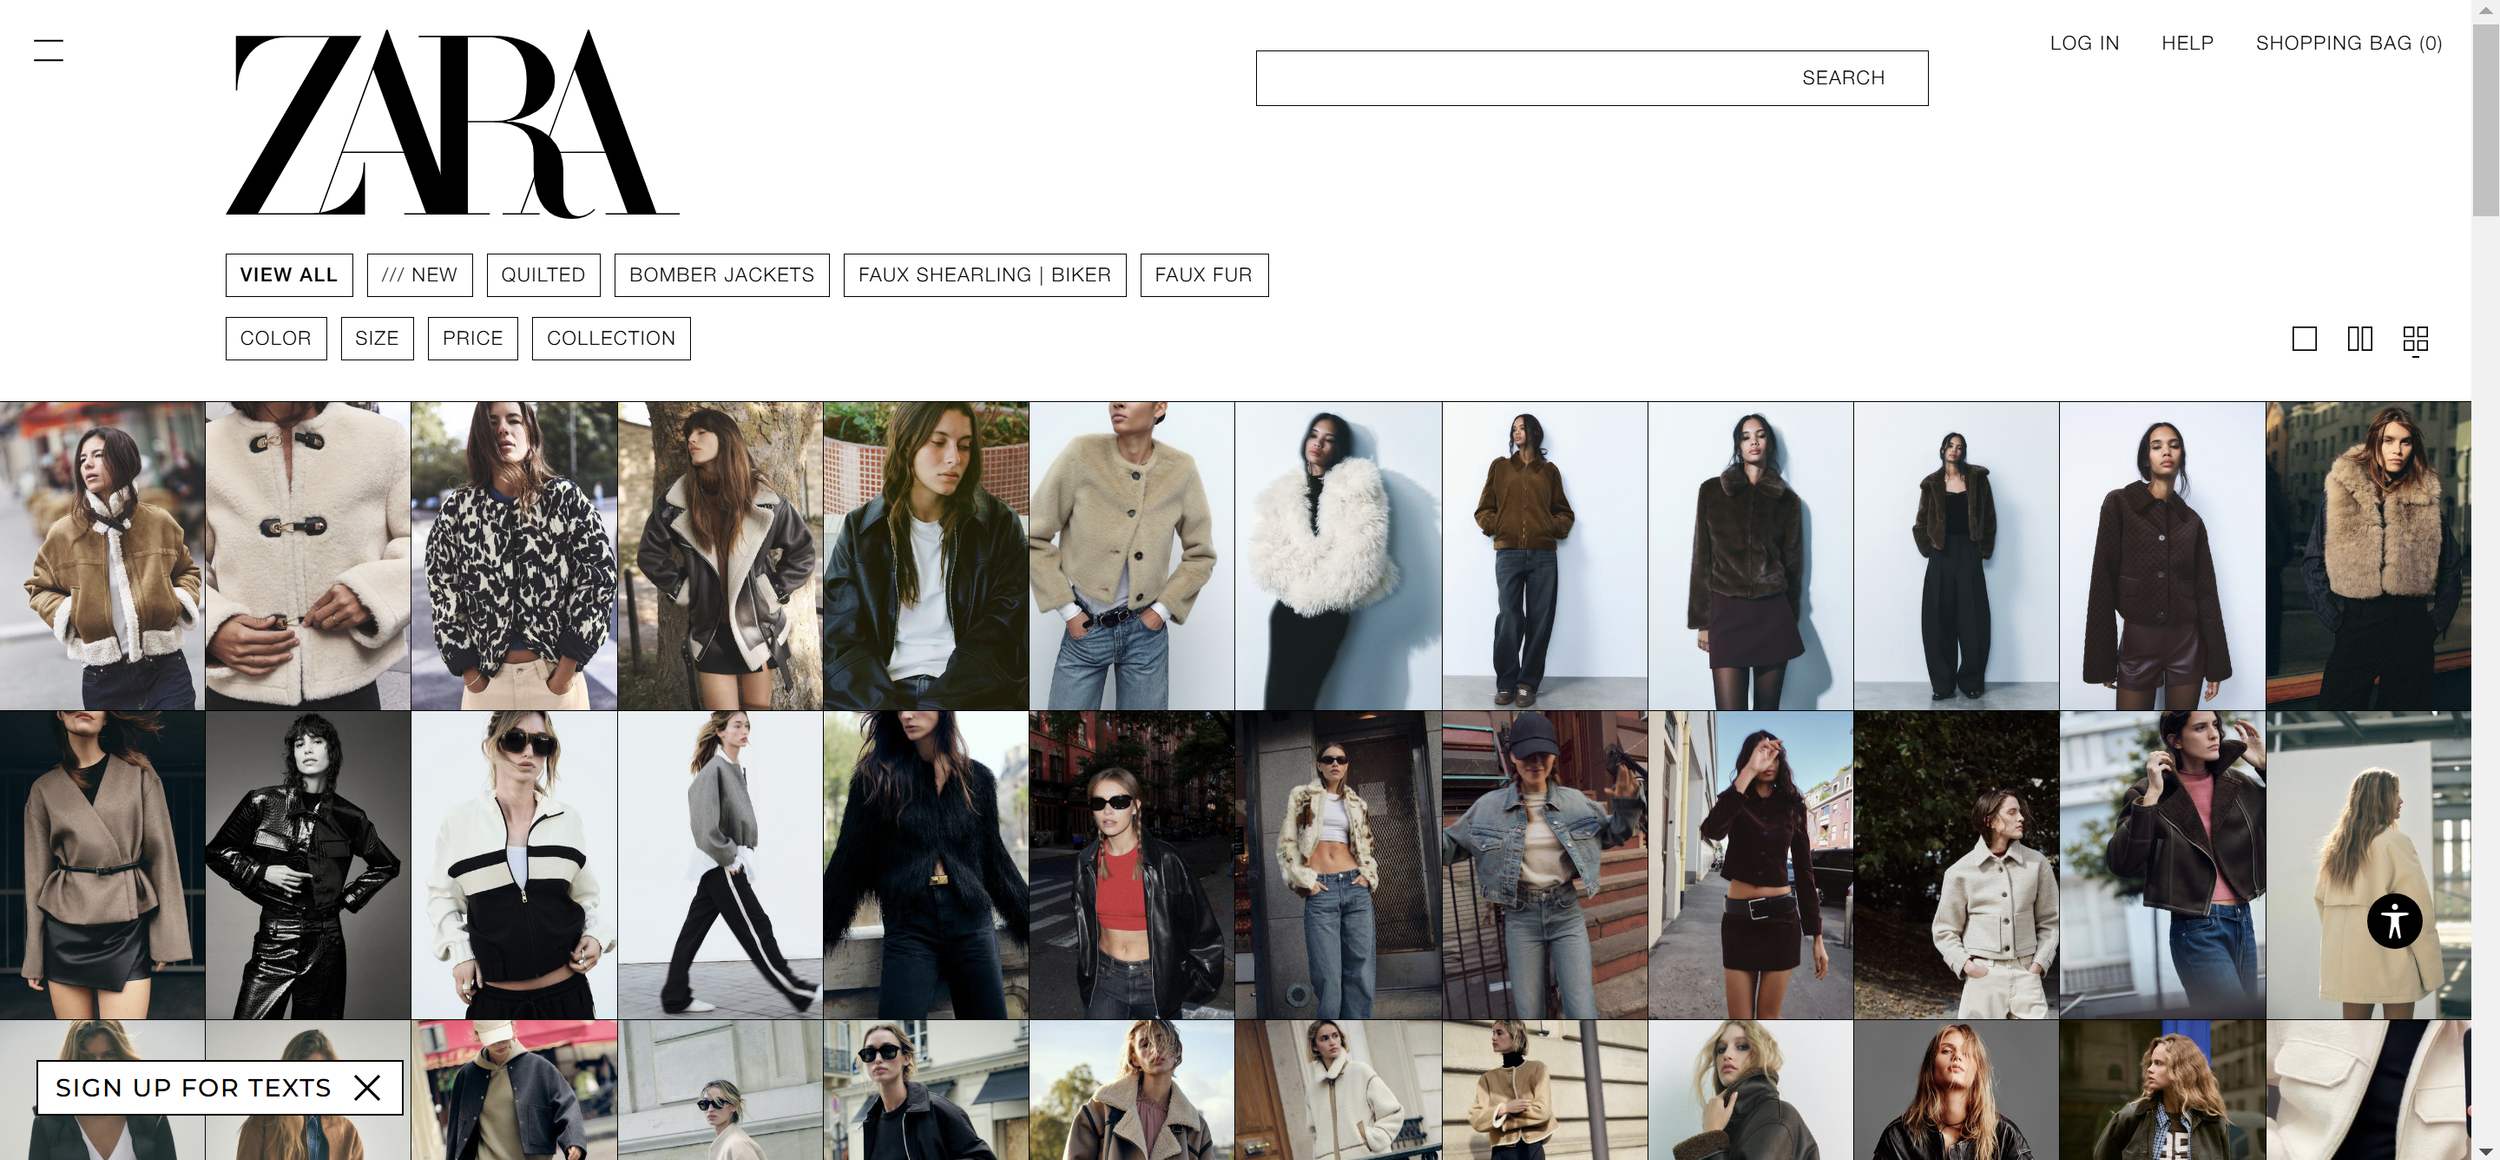Open the accessibility widget icon
2500x1160 pixels.
[2394, 921]
